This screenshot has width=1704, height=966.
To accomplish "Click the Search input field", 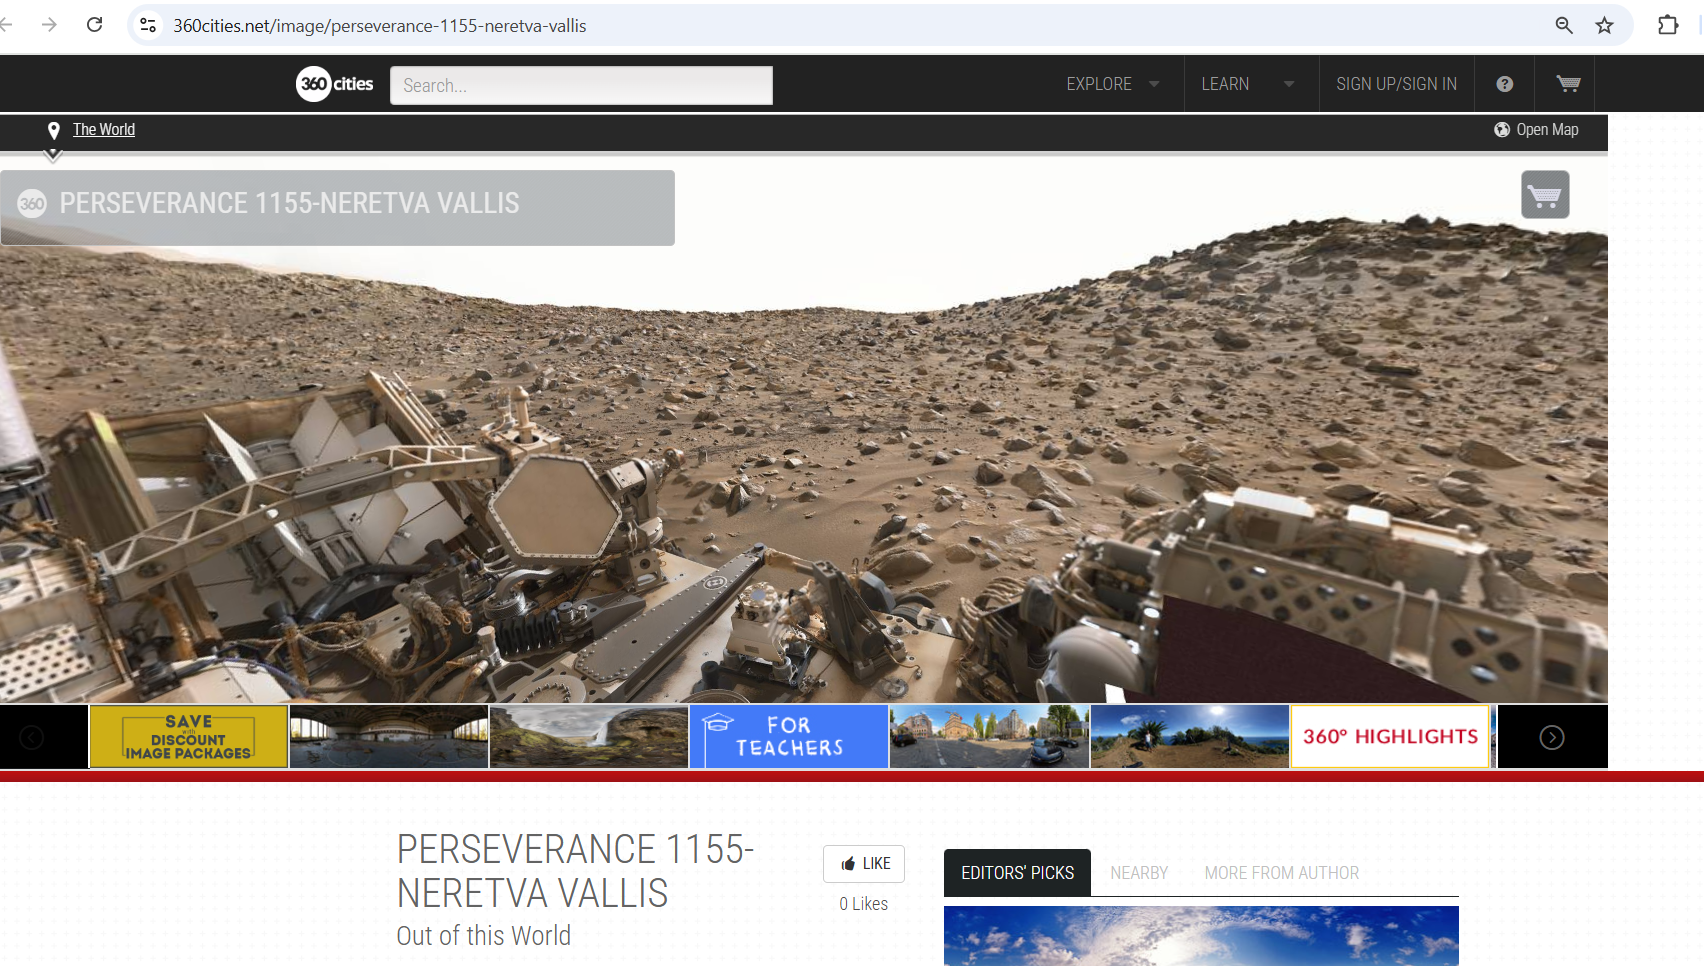I will [x=581, y=86].
